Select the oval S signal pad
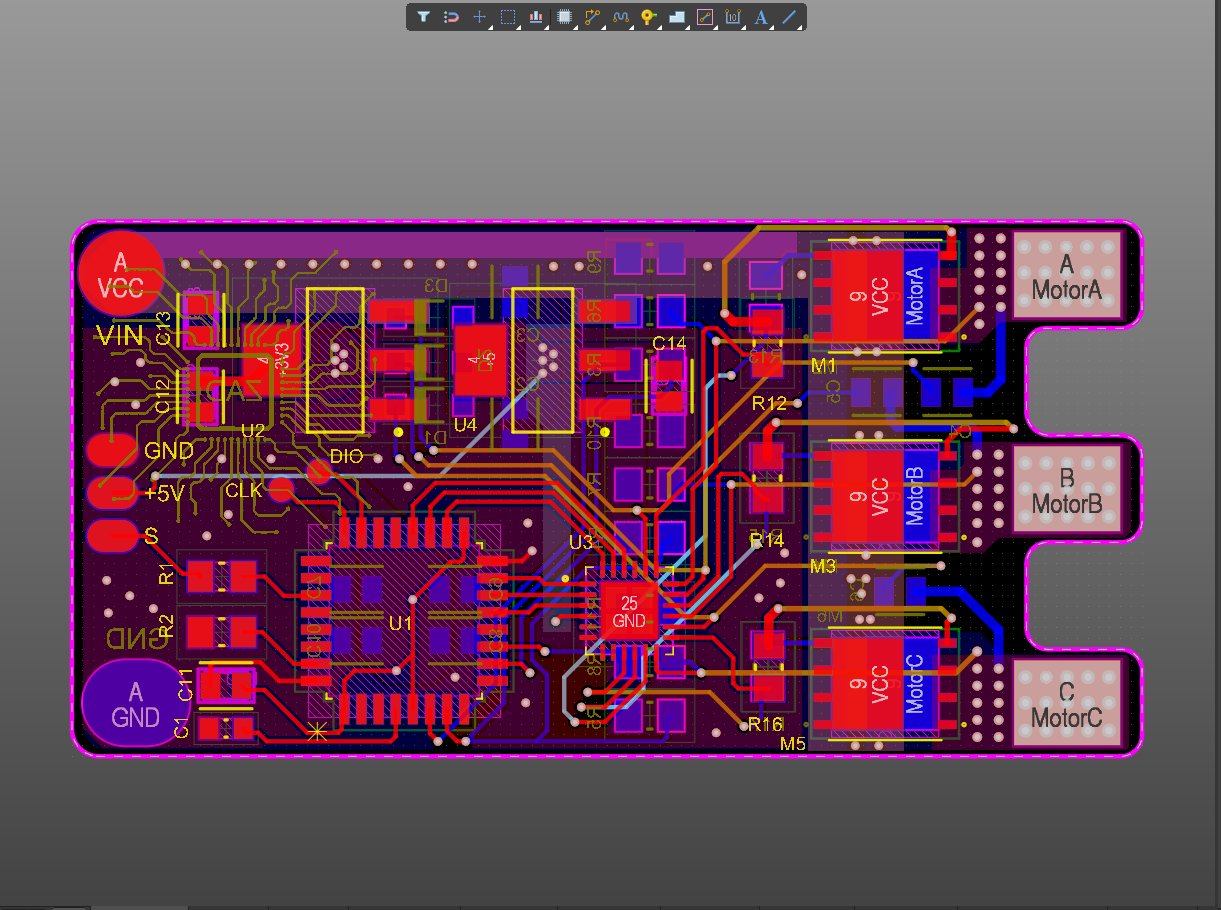The height and width of the screenshot is (910, 1221). [113, 535]
